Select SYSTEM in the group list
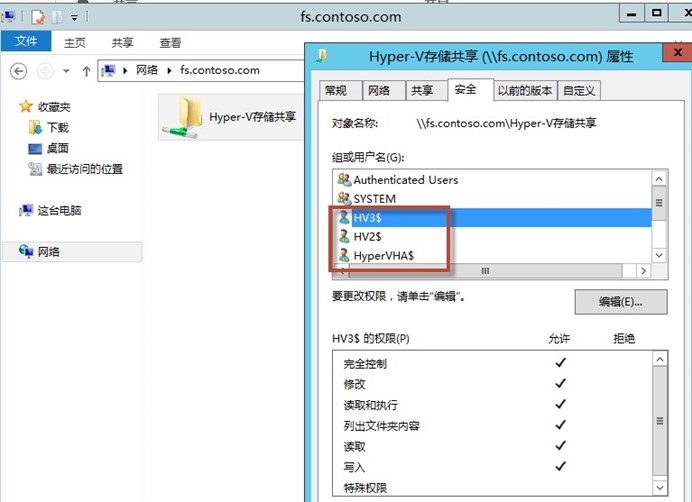This screenshot has width=692, height=502. click(x=492, y=199)
